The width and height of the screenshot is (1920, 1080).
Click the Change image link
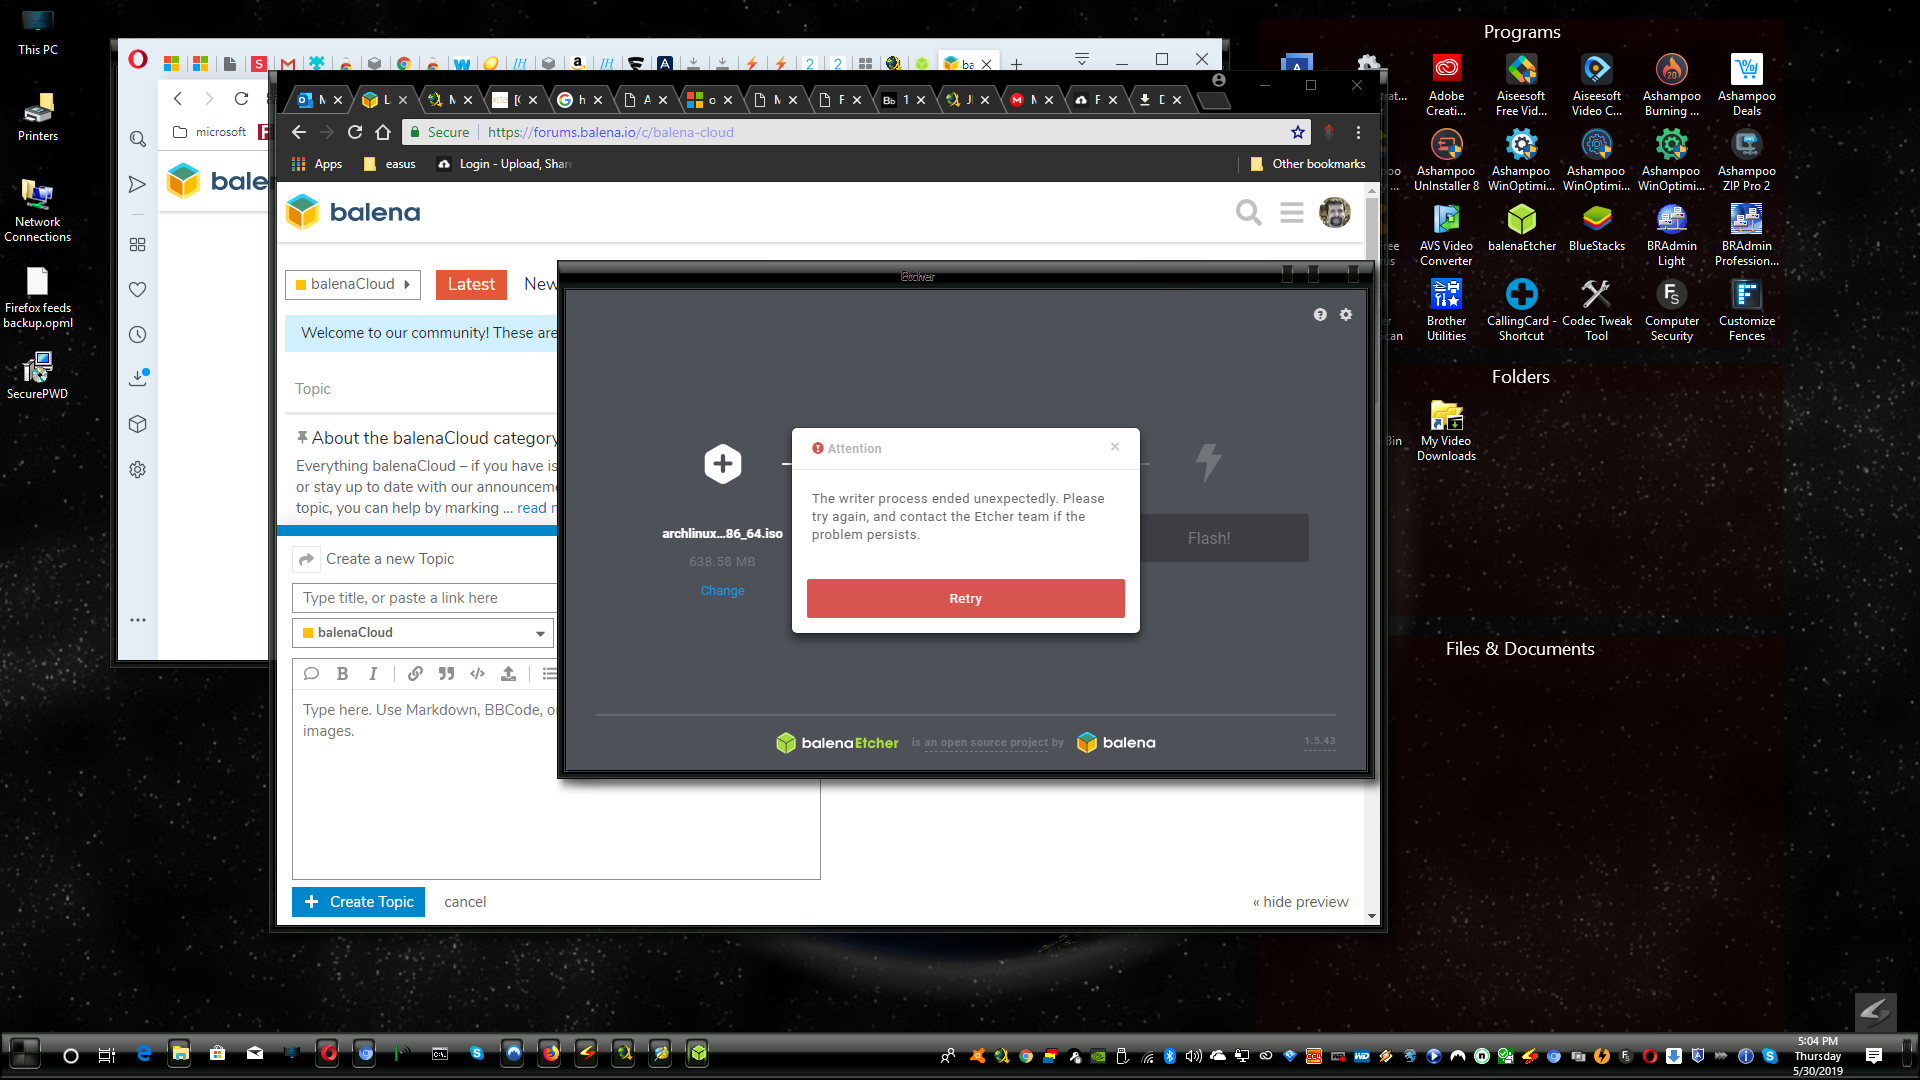tap(722, 591)
